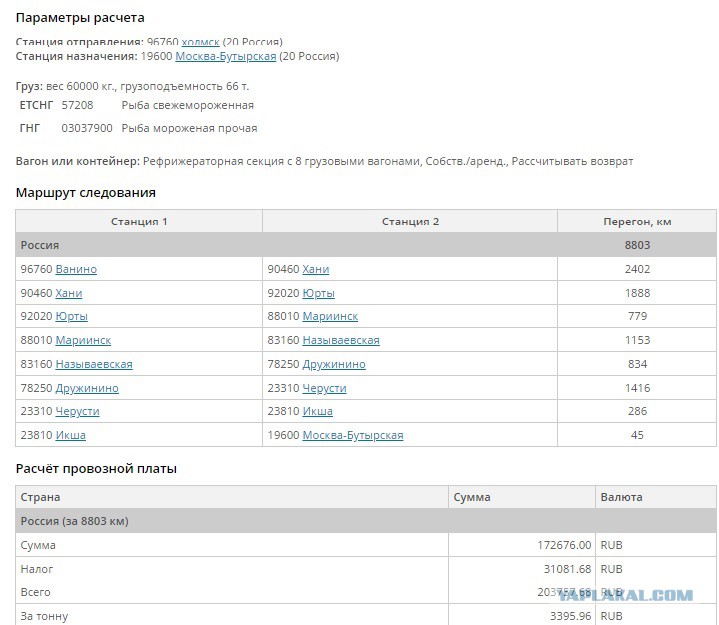Click the 'Вагон или контейнер:' label

point(77,161)
